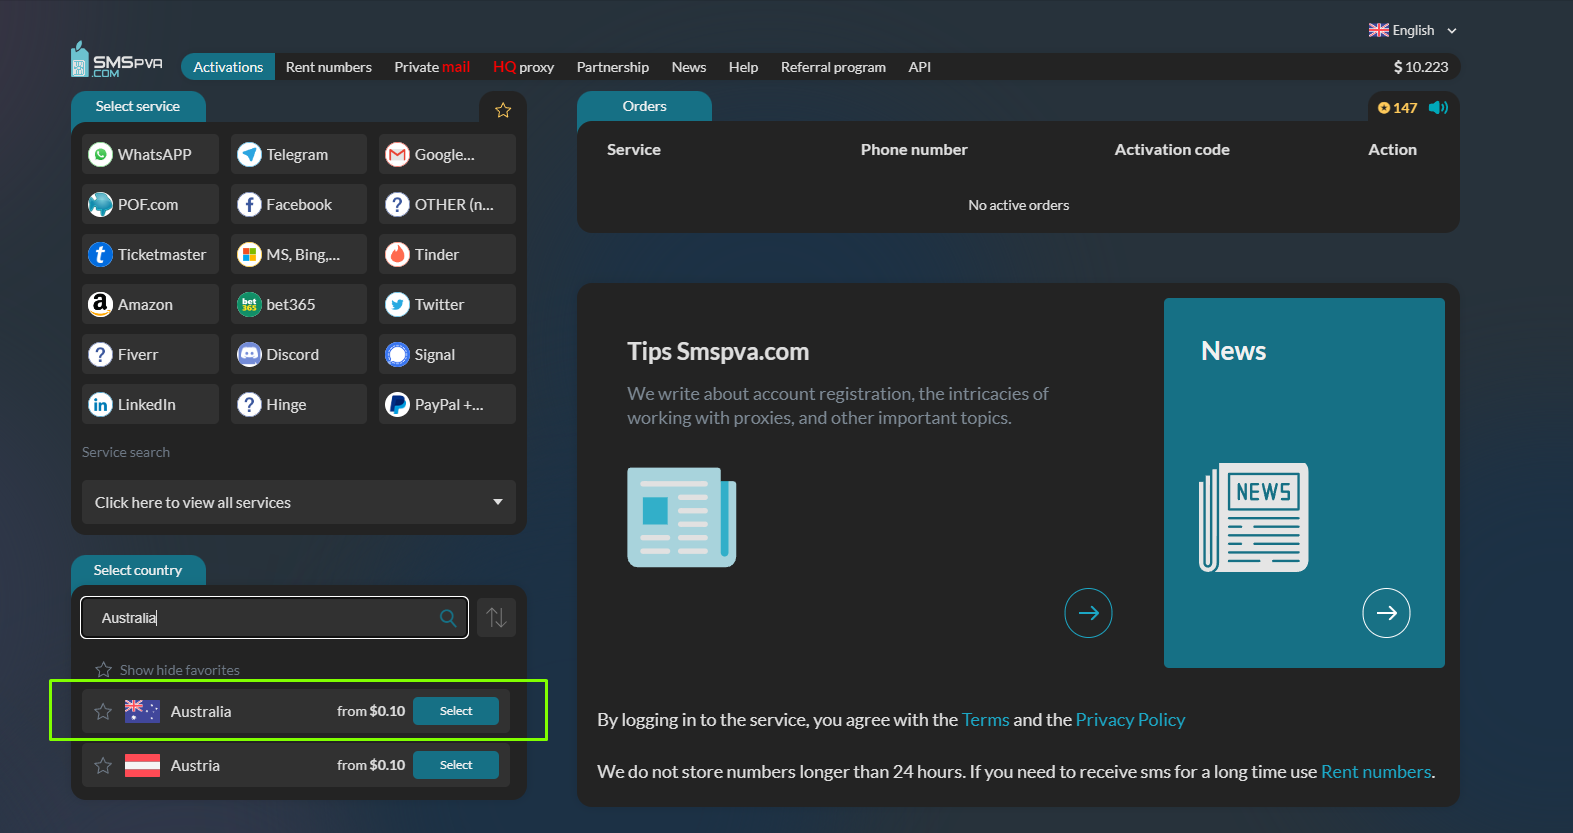This screenshot has width=1573, height=833.
Task: Open the English language dropdown
Action: (1413, 30)
